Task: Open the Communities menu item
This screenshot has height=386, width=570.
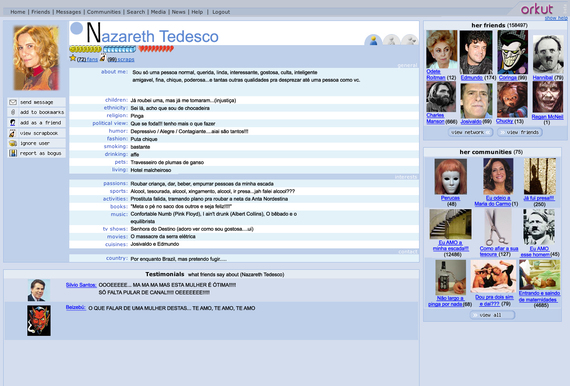Action: [x=104, y=12]
